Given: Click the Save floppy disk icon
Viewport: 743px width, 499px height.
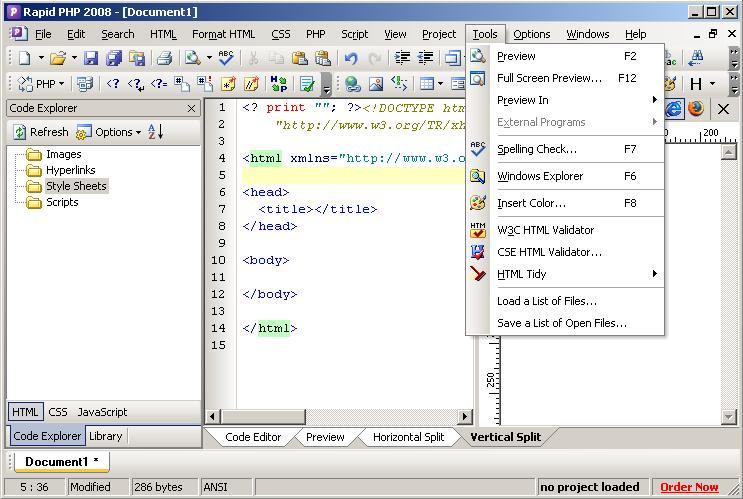Looking at the screenshot, I should click(x=91, y=58).
